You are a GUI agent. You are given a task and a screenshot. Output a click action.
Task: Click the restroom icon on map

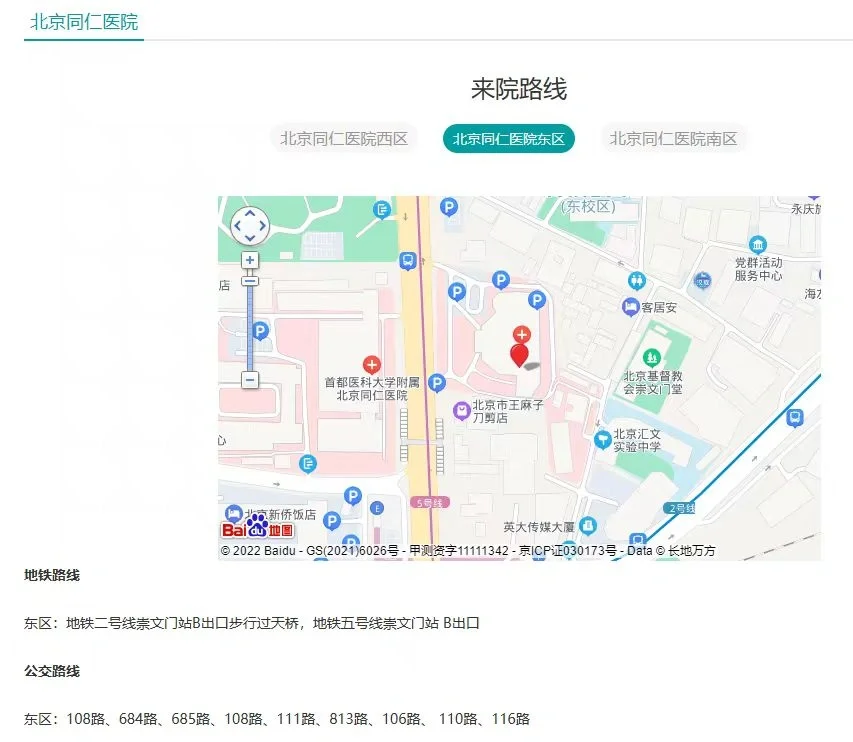coord(636,281)
